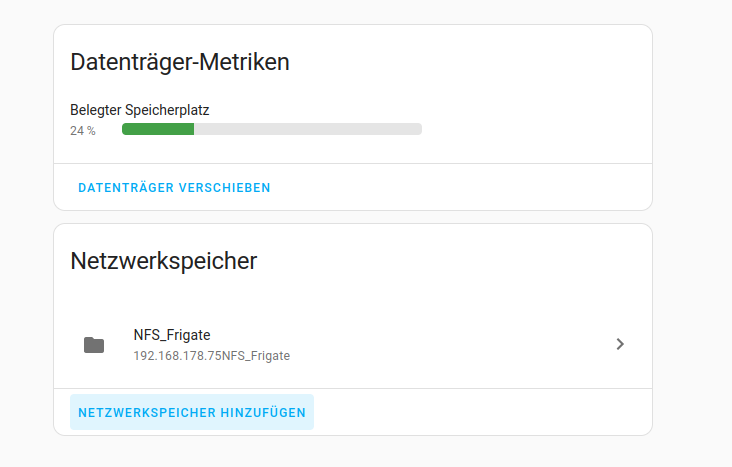
Task: Click empty footer area right of Netzwerkspeicher hinzufügen
Action: coord(480,412)
